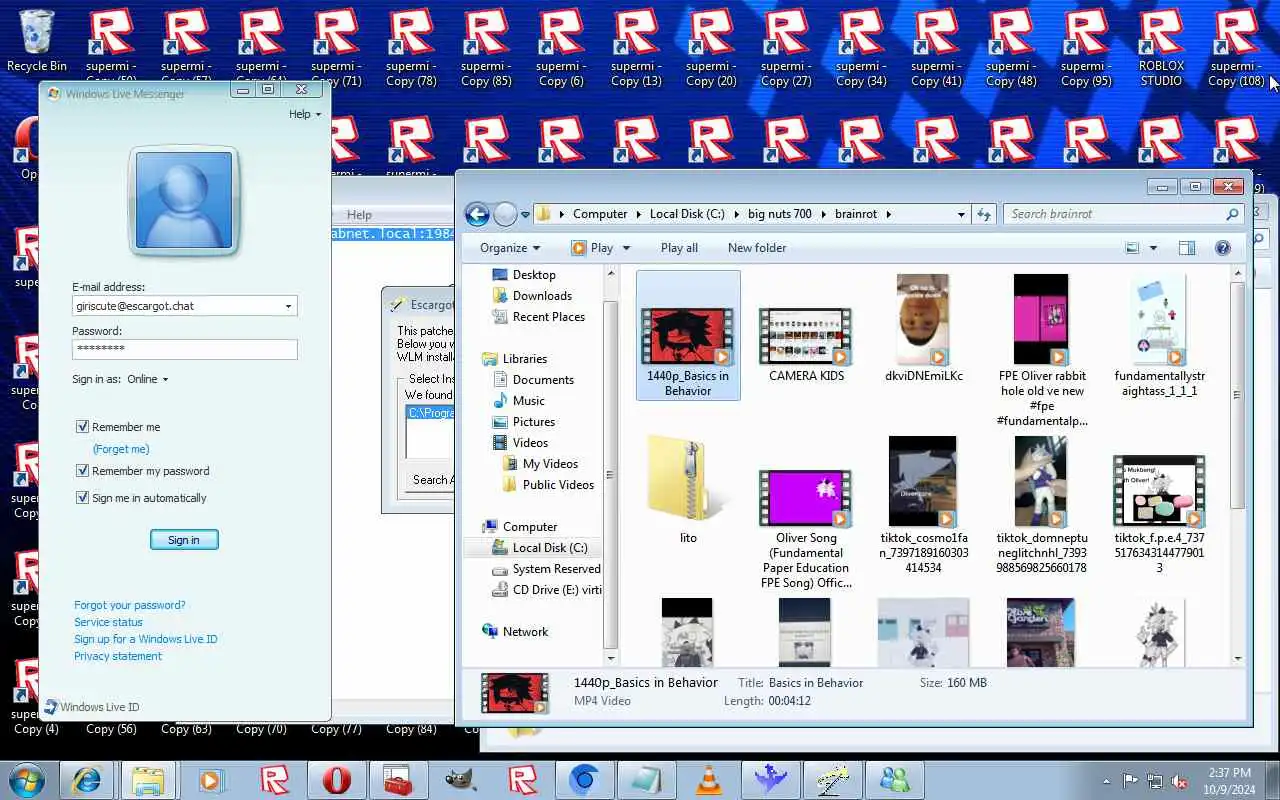1280x800 pixels.
Task: Refresh the brainrot folder view
Action: [x=984, y=214]
